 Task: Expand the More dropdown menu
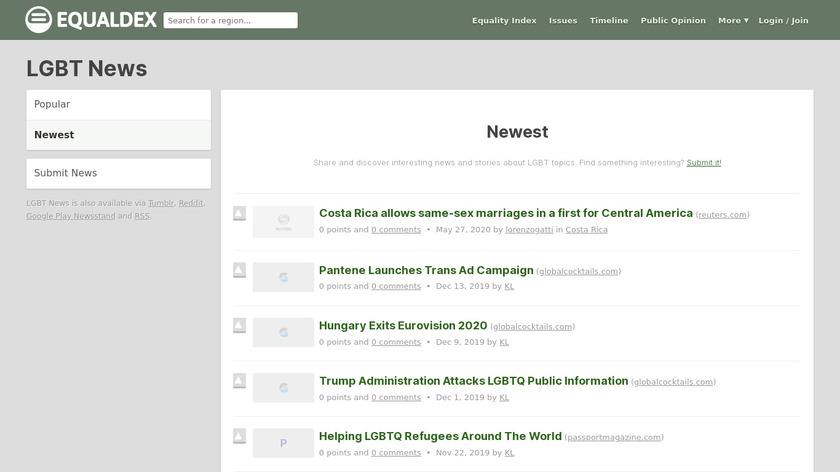coord(732,20)
